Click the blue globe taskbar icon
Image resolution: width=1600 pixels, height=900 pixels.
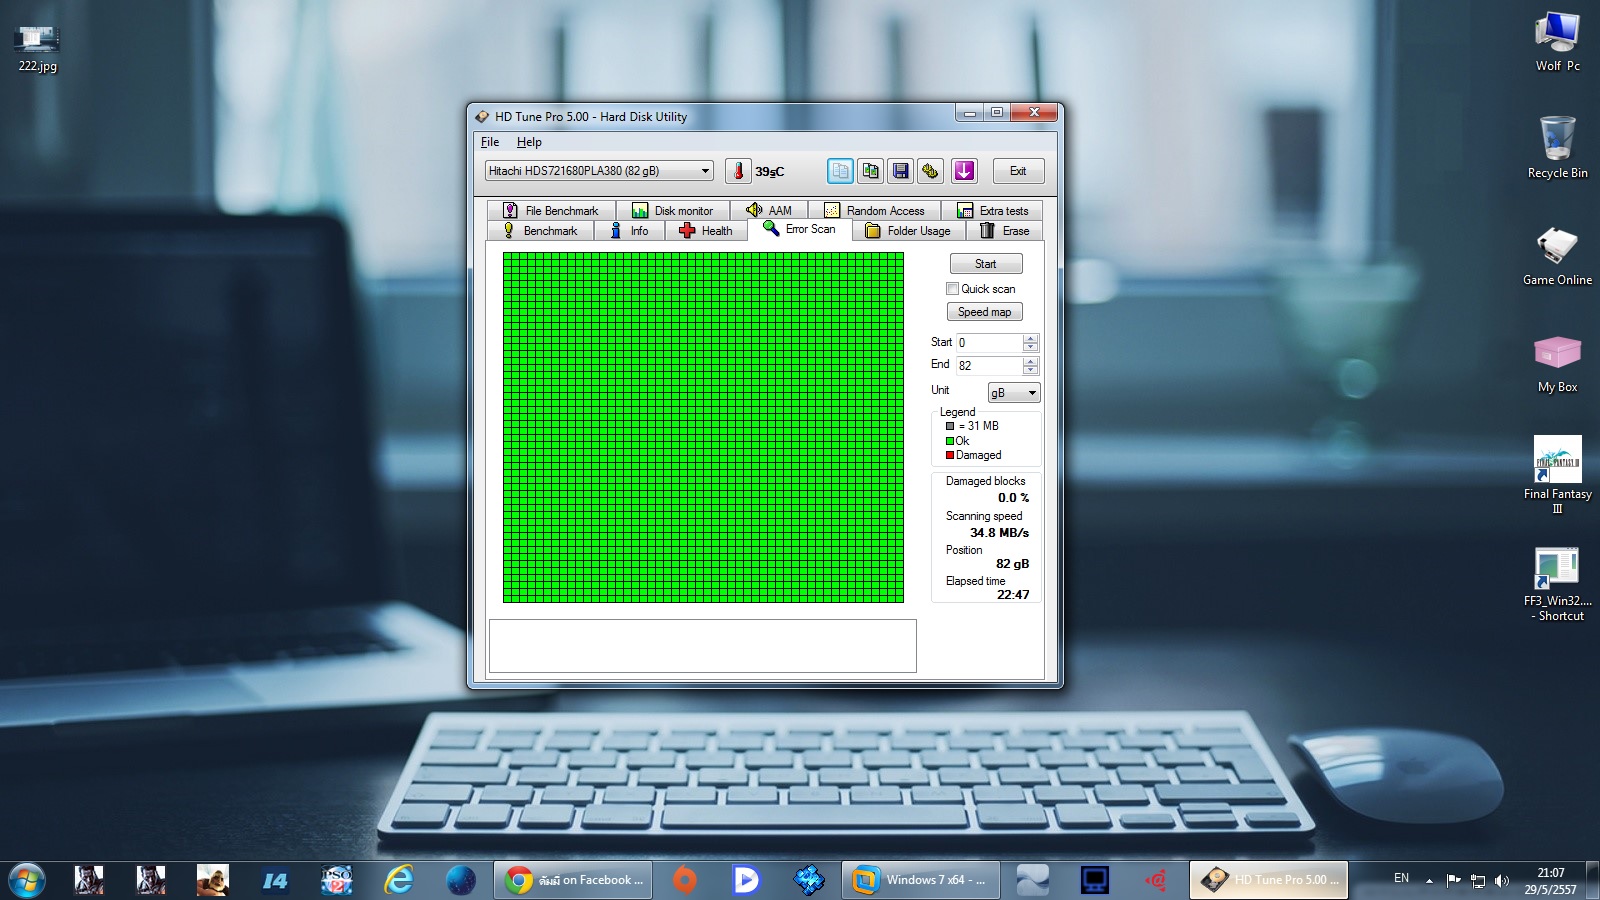point(461,880)
